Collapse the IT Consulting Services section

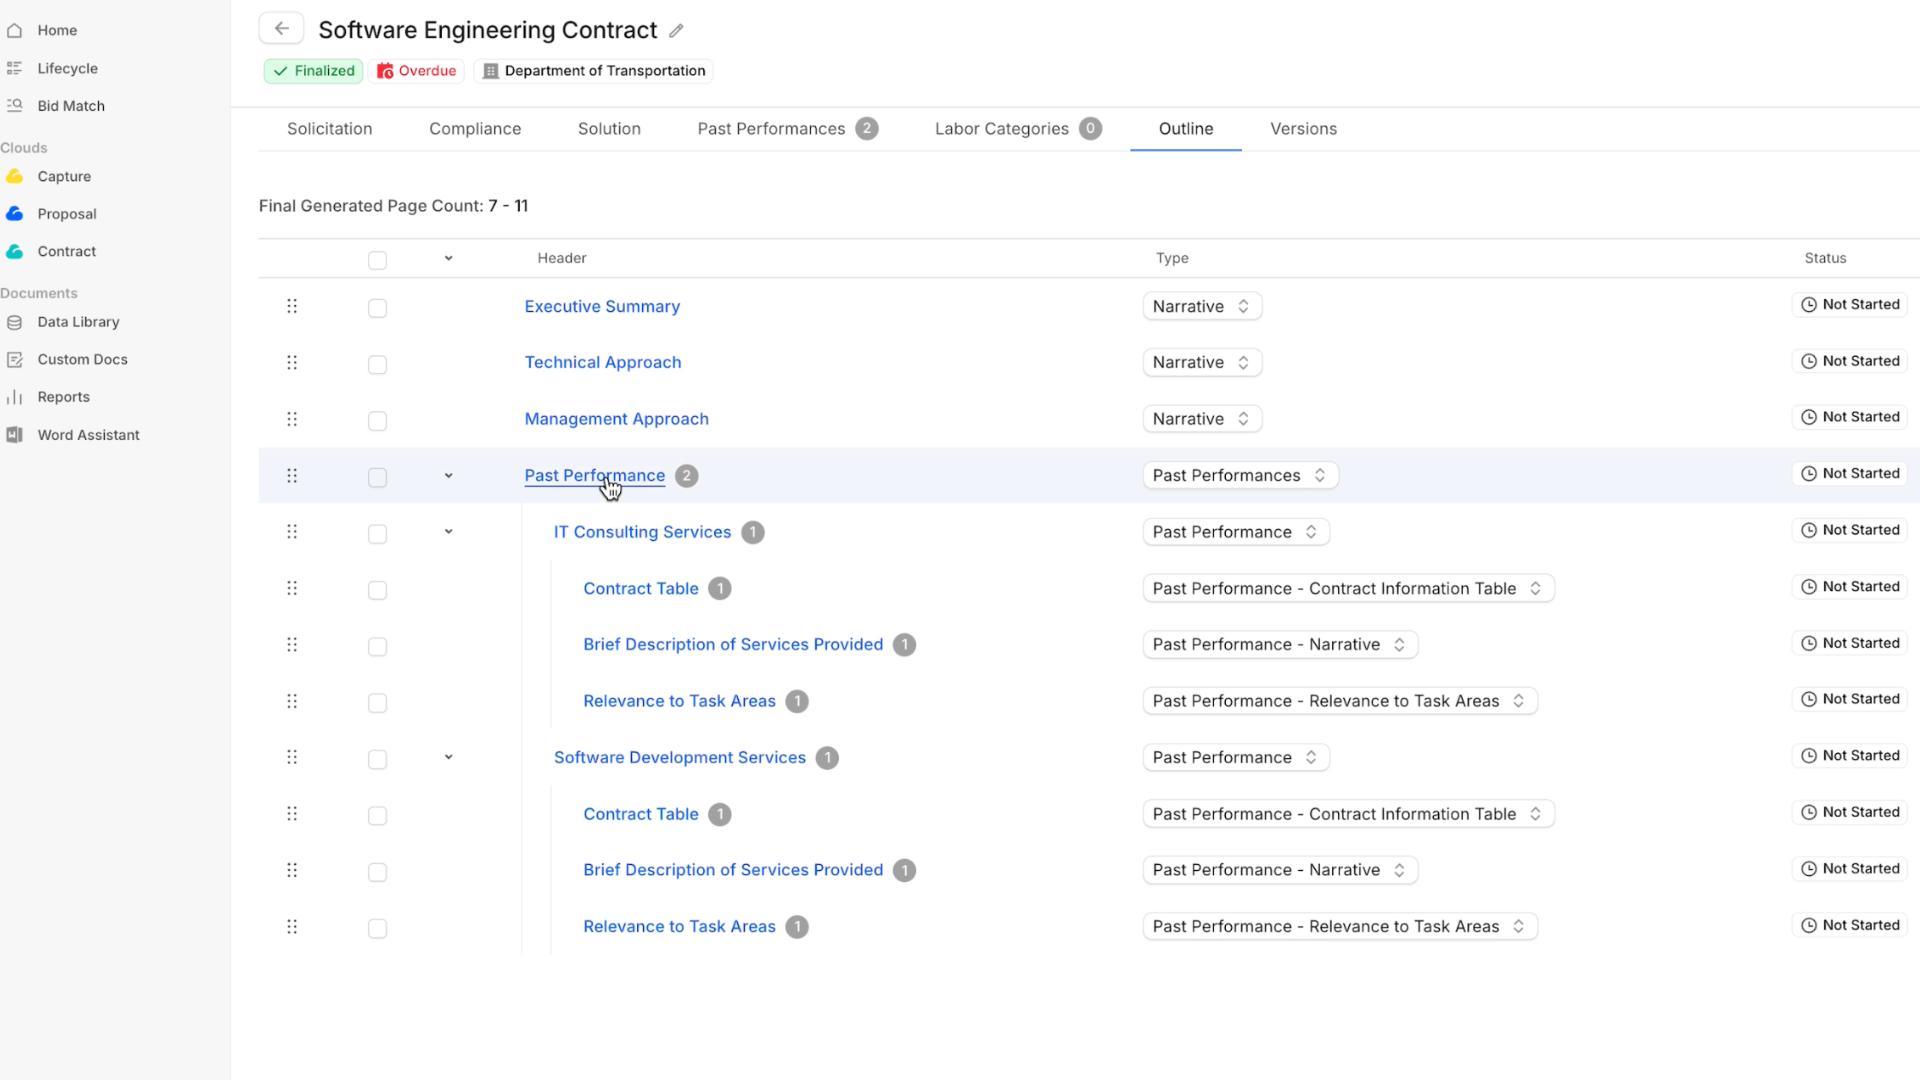pyautogui.click(x=448, y=532)
